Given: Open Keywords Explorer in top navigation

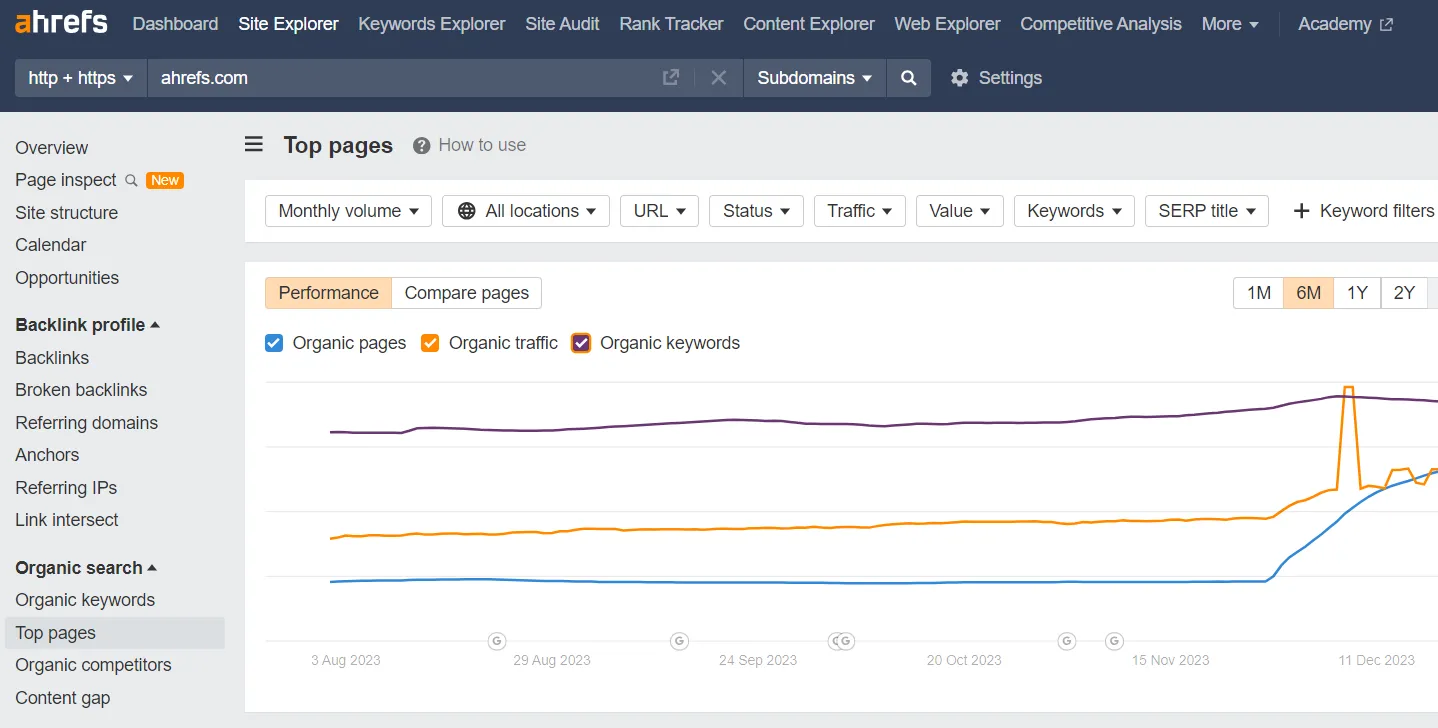Looking at the screenshot, I should tap(432, 24).
